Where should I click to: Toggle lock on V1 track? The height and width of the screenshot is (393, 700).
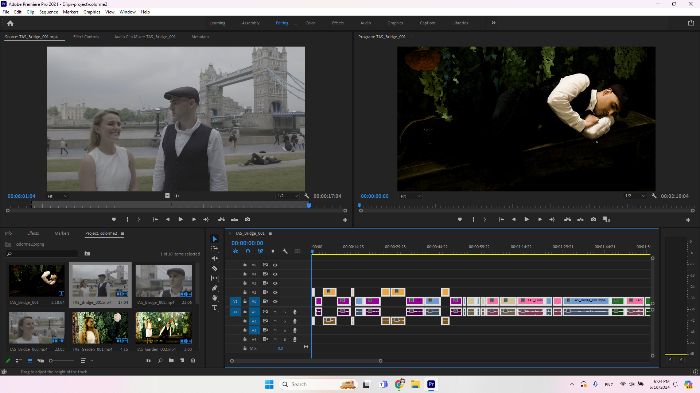245,301
